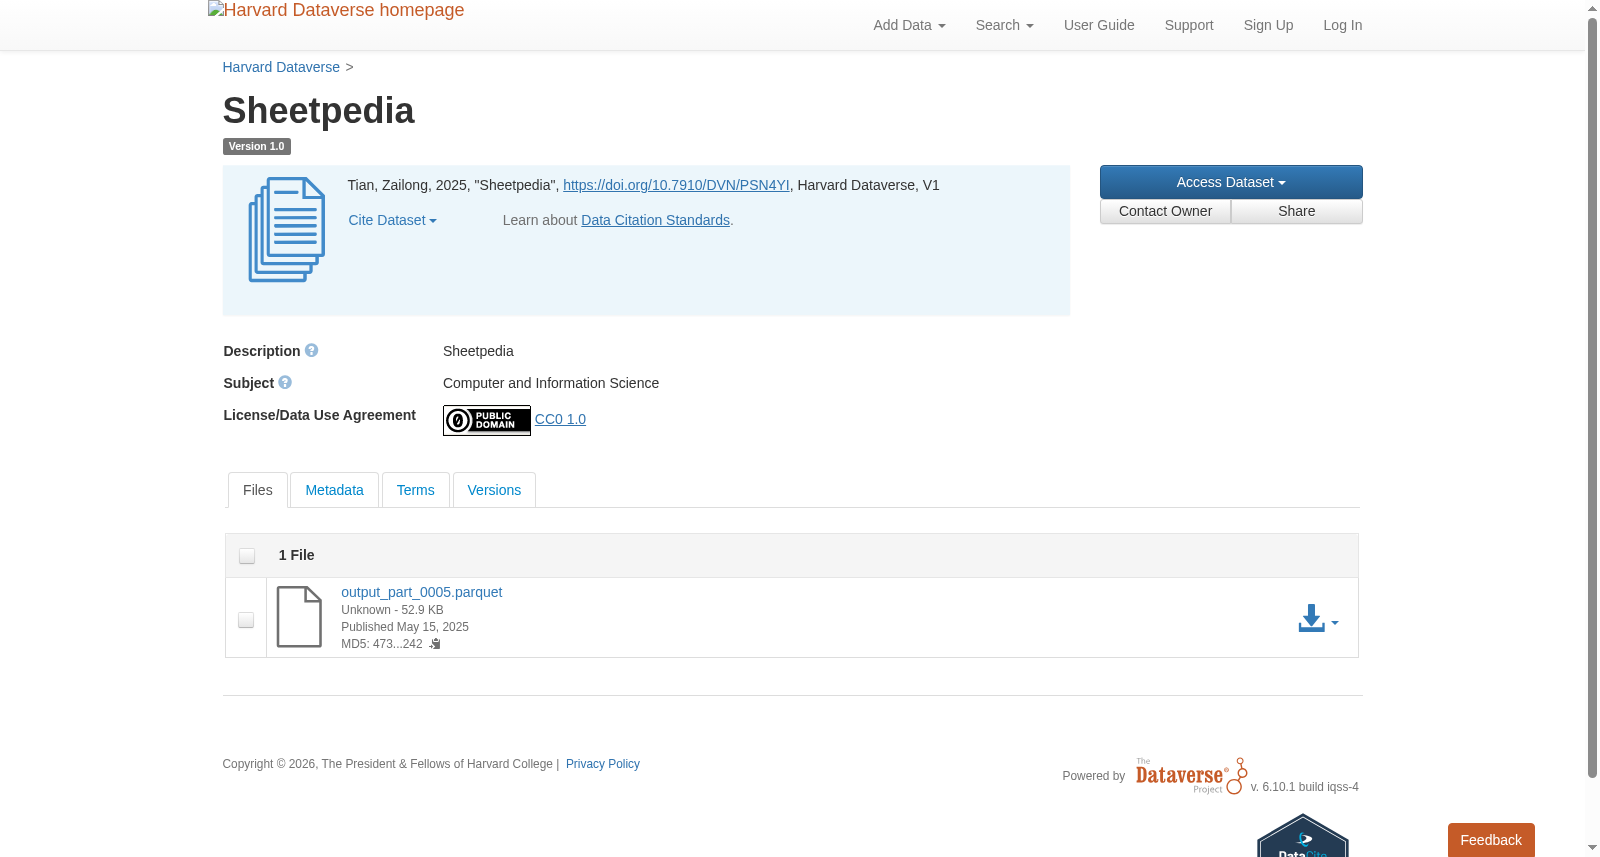Screen dimensions: 1600x857
Task: Click the 'Unknown - 52.9 KB' file size text
Action: click(x=392, y=610)
